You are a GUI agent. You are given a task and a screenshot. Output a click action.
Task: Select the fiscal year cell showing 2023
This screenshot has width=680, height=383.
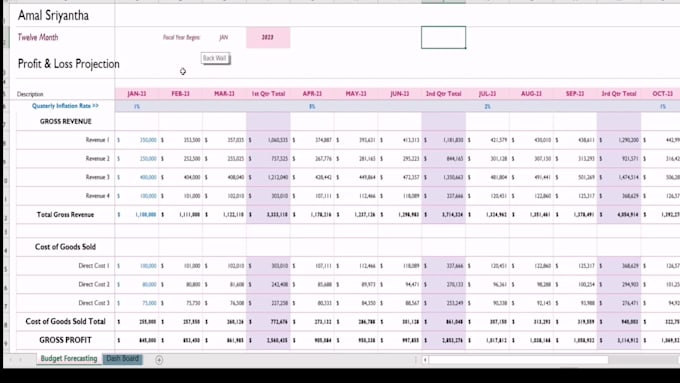pyautogui.click(x=268, y=37)
